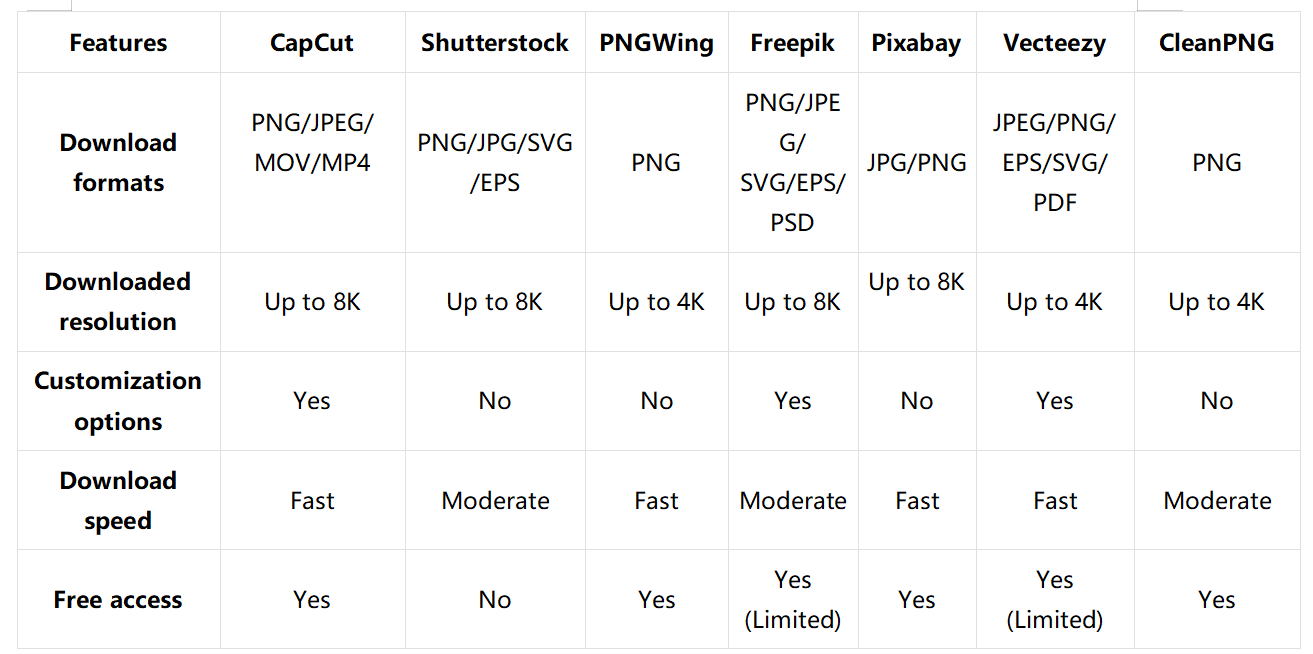The width and height of the screenshot is (1313, 654).
Task: Click the CapCut column header
Action: pos(312,43)
